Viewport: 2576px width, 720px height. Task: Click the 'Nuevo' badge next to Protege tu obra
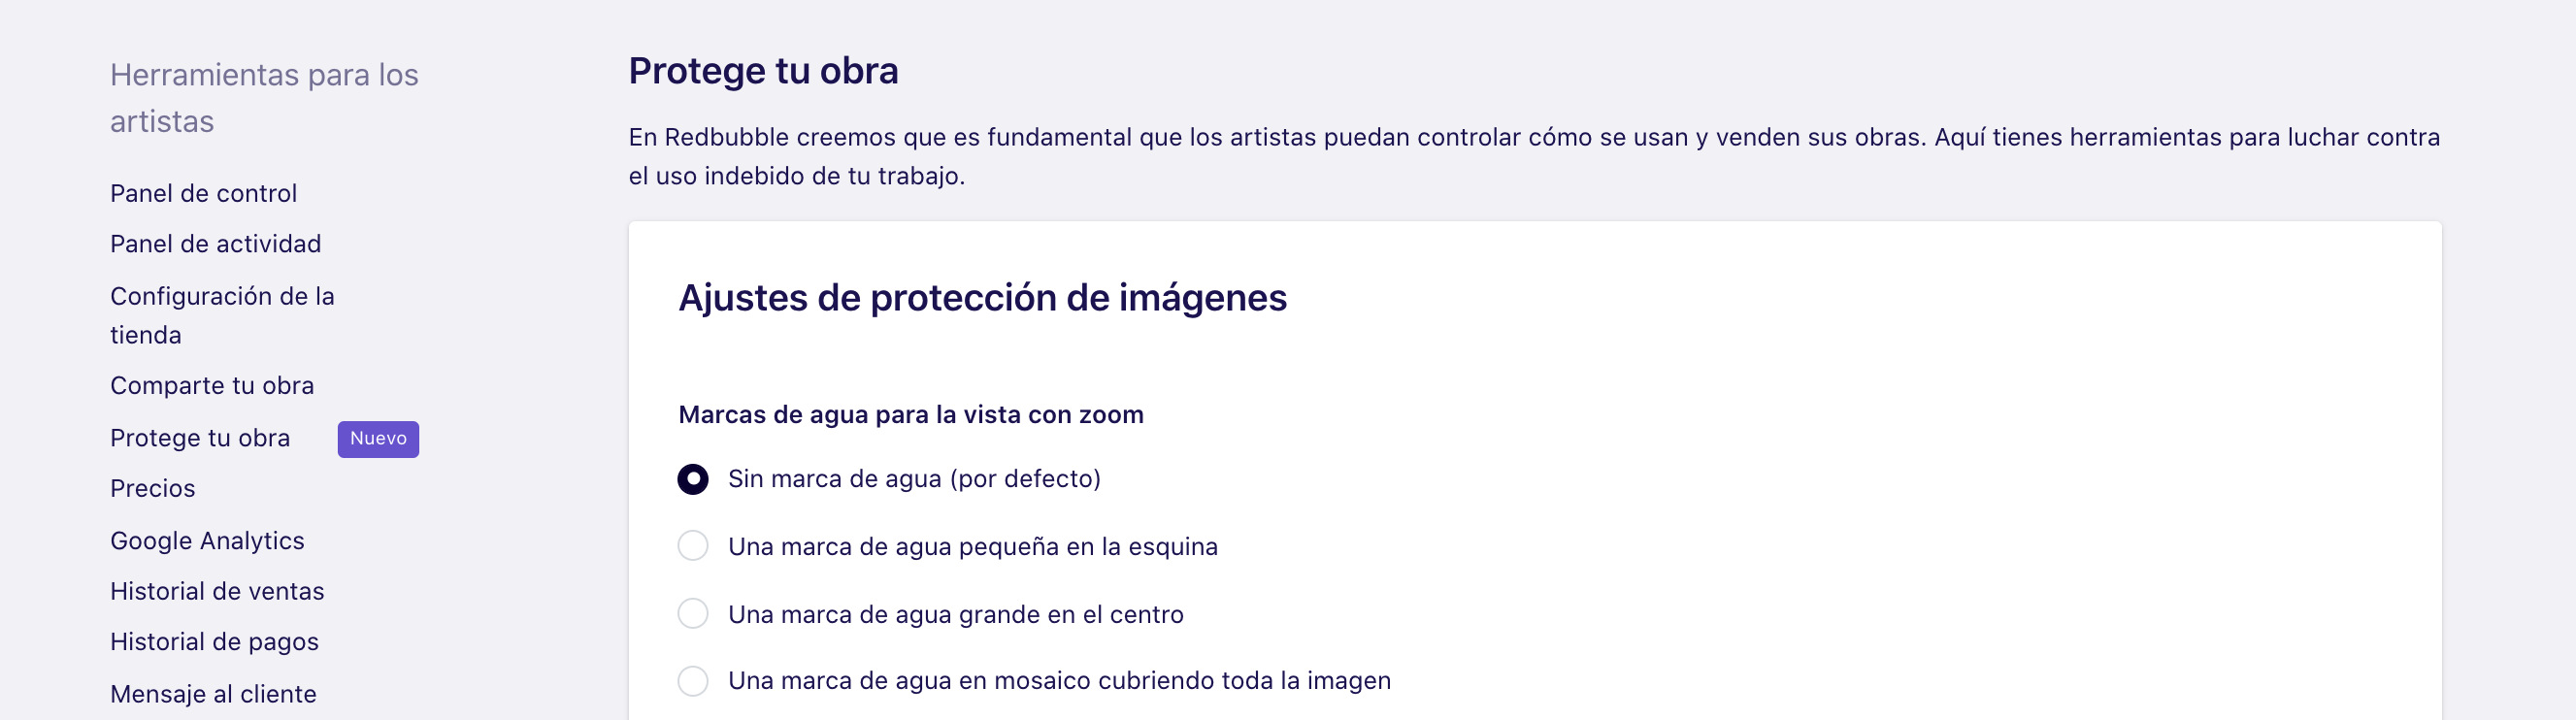pyautogui.click(x=377, y=438)
